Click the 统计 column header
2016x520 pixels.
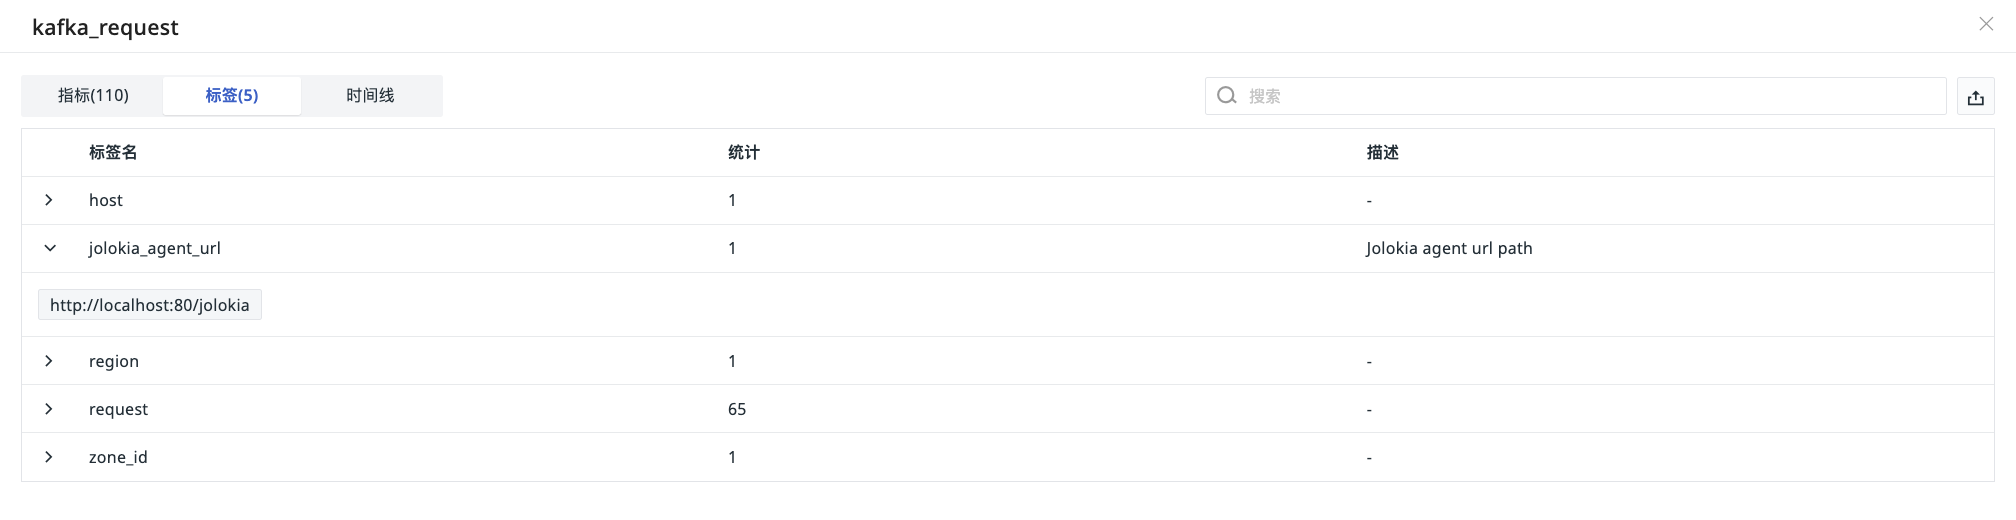[744, 152]
